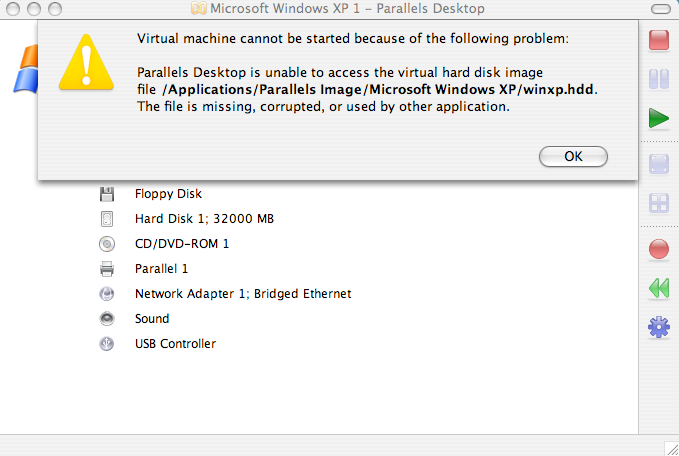Open configuration with the blue gear icon
Image resolution: width=679 pixels, height=456 pixels.
point(659,327)
